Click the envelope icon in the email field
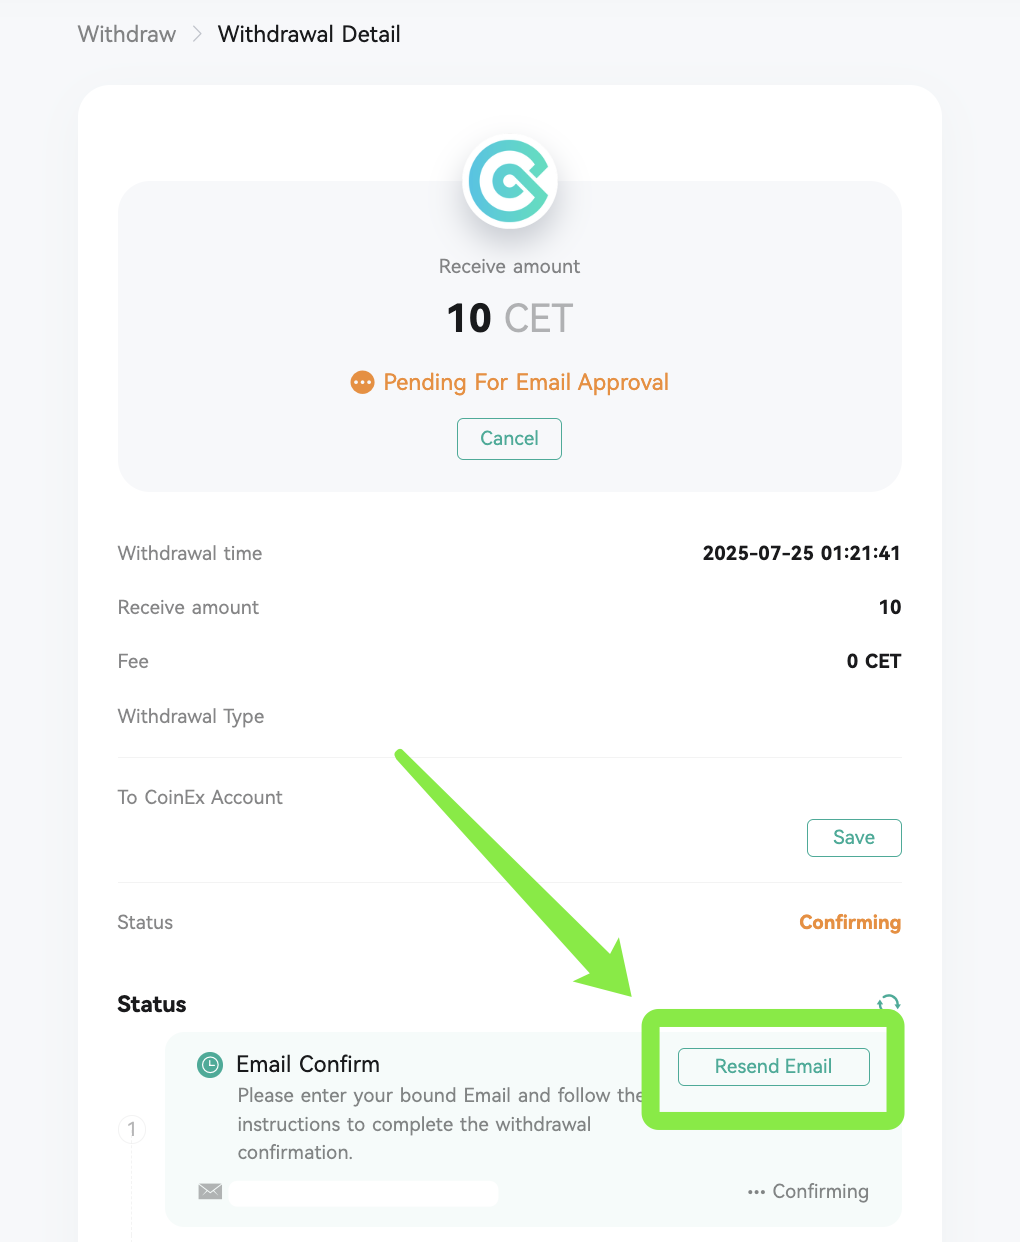 pyautogui.click(x=209, y=1191)
